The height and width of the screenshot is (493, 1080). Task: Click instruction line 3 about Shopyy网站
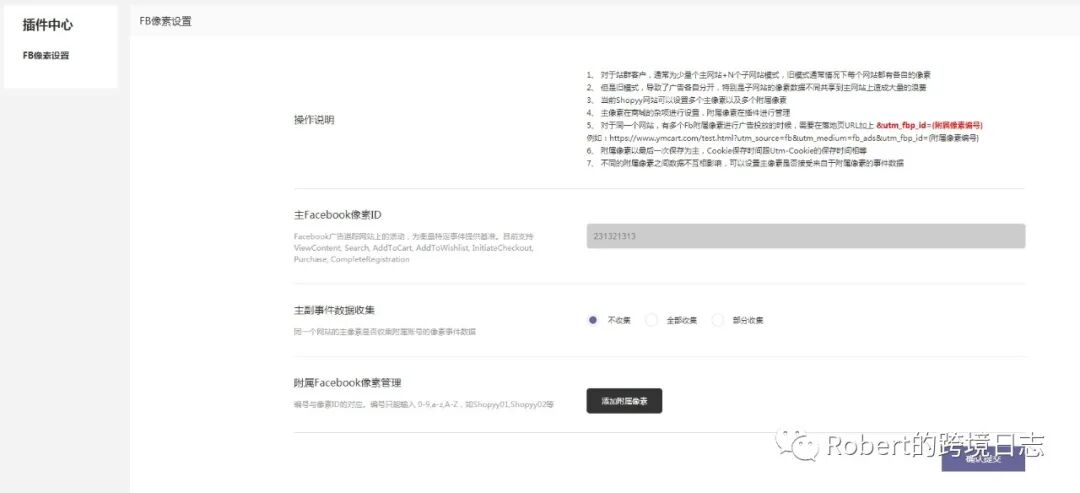click(x=687, y=100)
